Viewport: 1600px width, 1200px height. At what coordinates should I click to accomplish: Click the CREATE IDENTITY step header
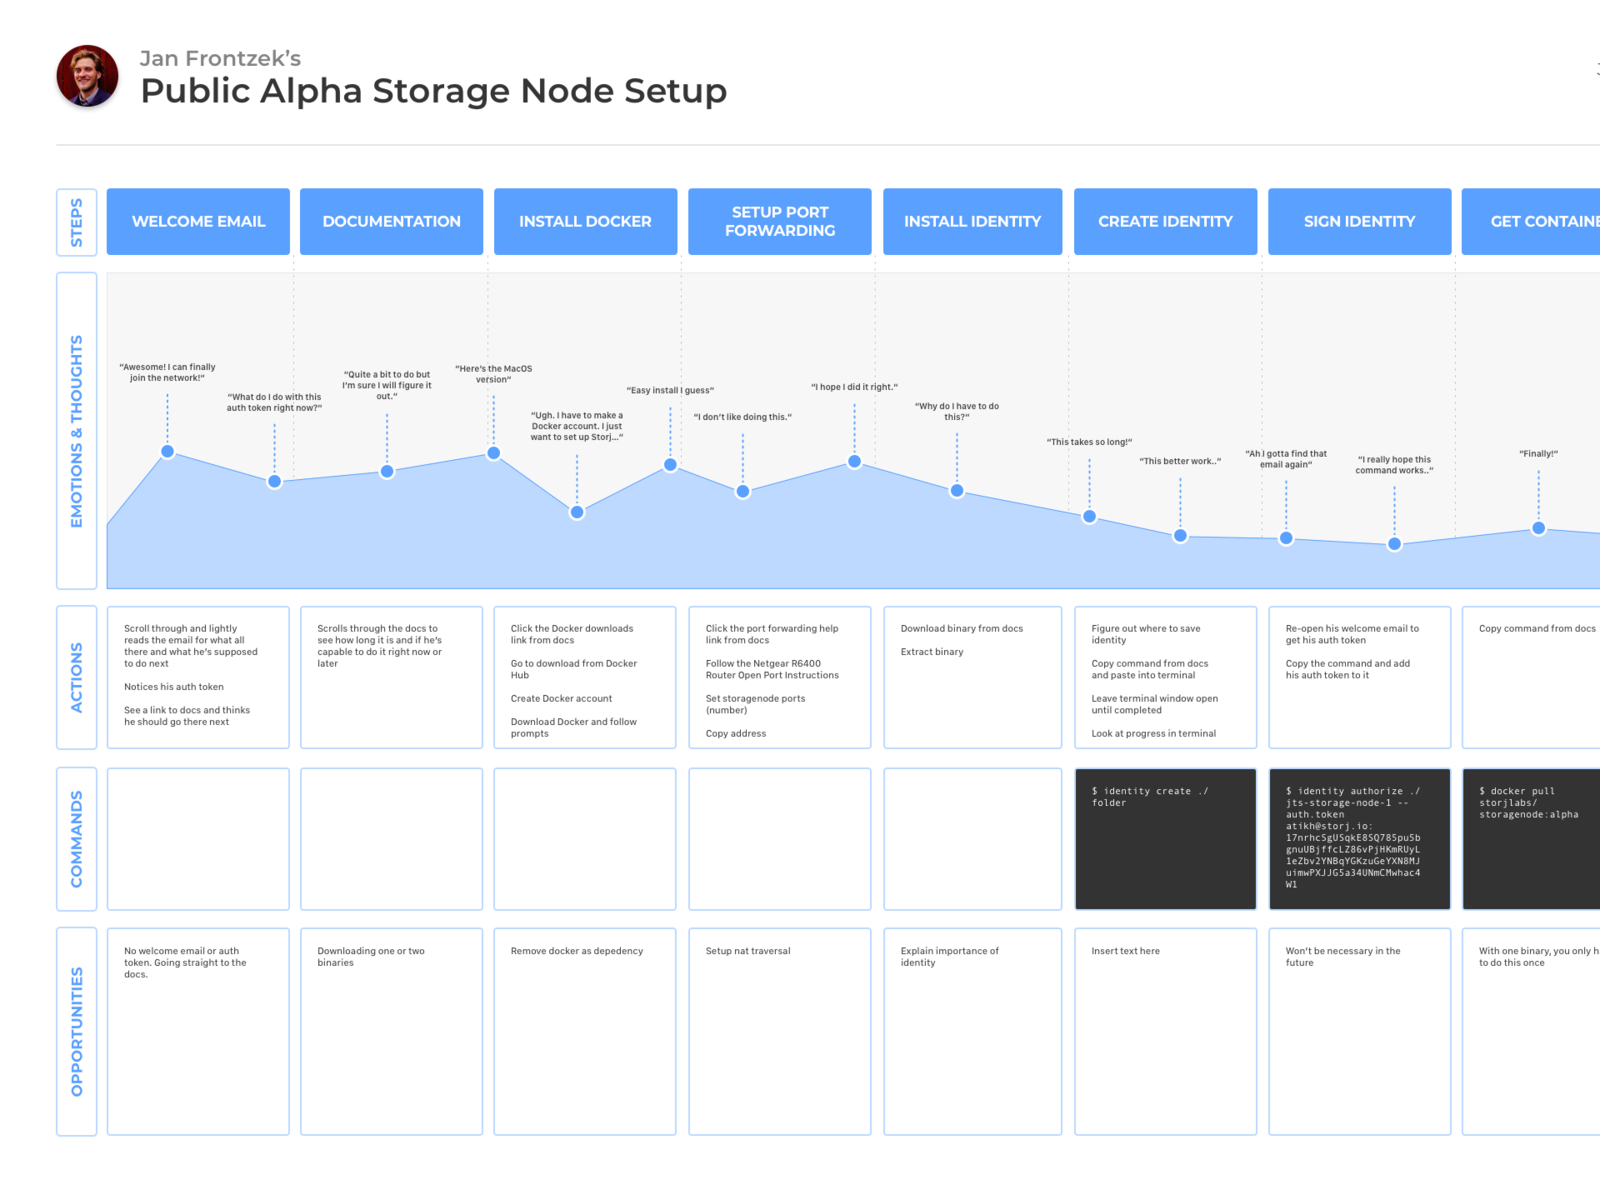click(x=1165, y=221)
